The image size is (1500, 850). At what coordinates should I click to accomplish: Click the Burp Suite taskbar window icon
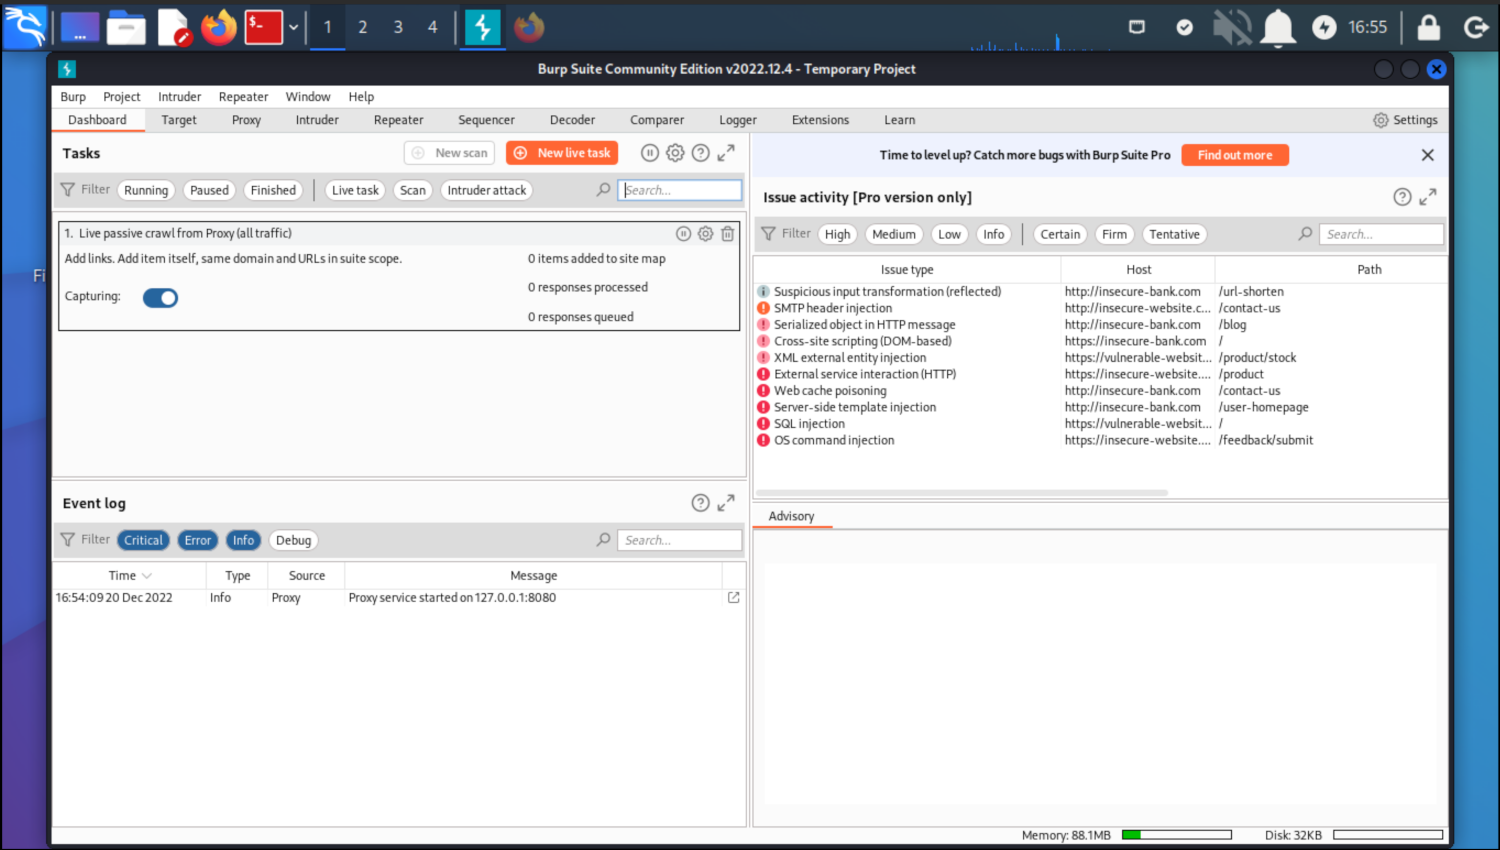click(x=482, y=27)
